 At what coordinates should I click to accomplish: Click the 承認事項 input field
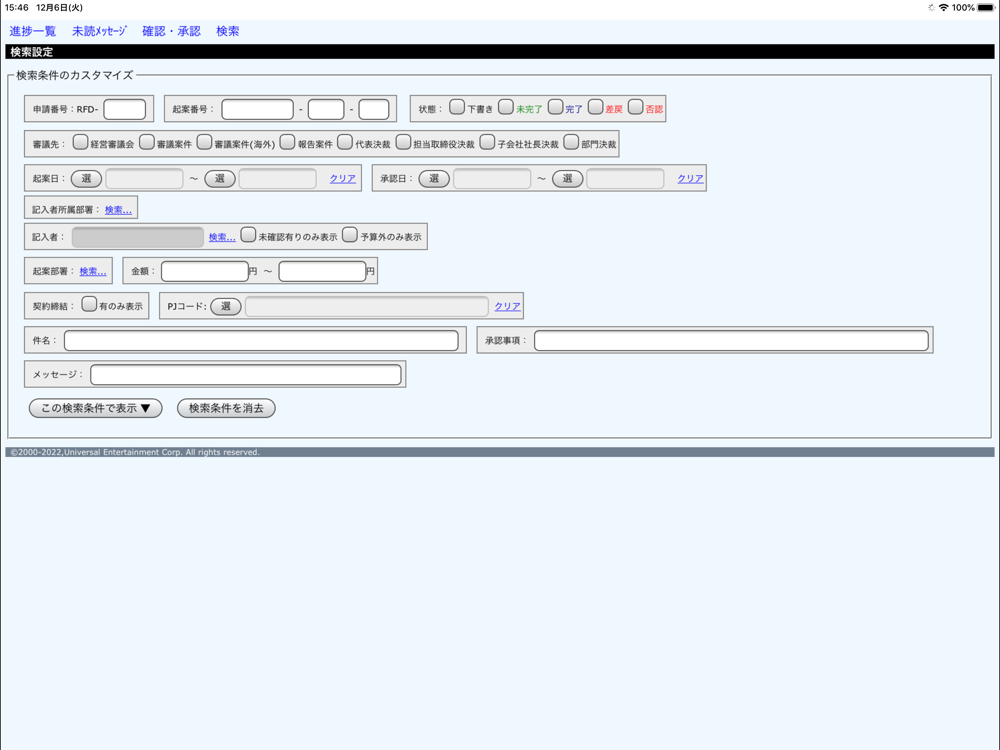point(732,341)
